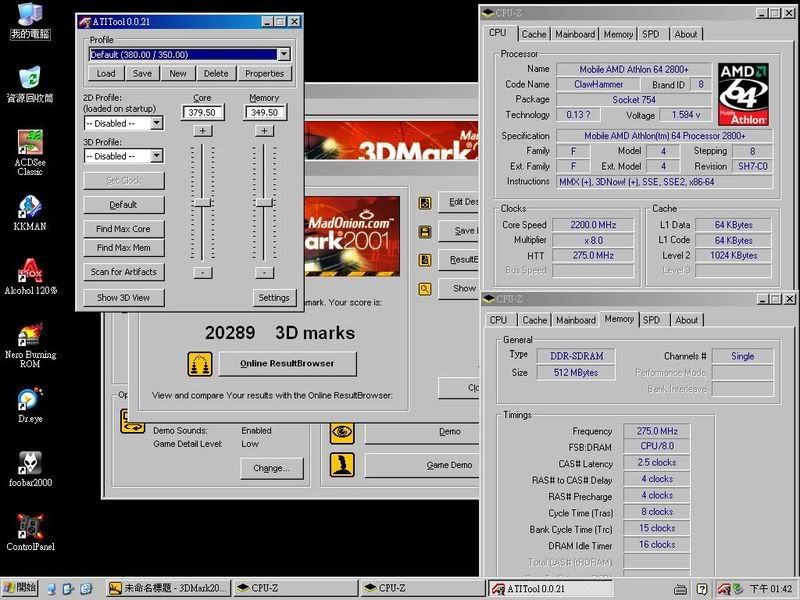800x600 pixels.
Task: Click the Core clock value field 379.50
Action: pos(203,112)
